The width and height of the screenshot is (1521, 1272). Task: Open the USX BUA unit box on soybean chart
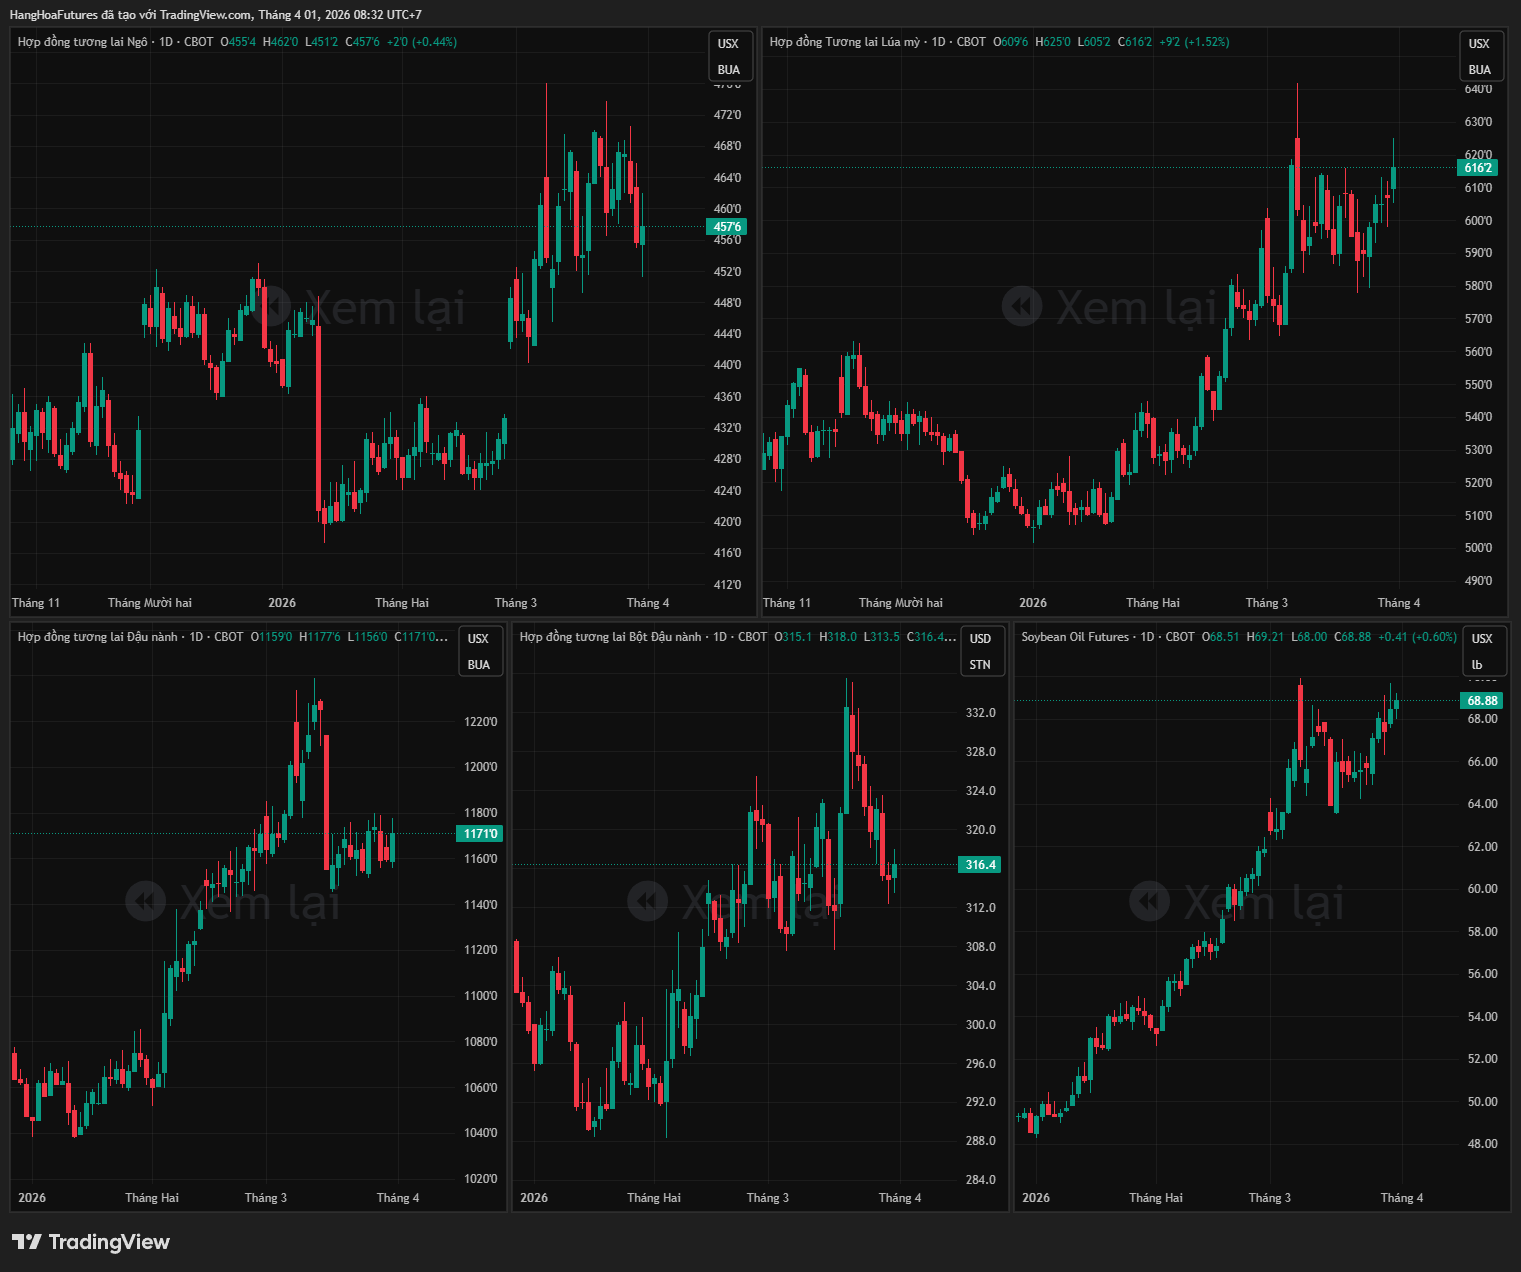478,652
